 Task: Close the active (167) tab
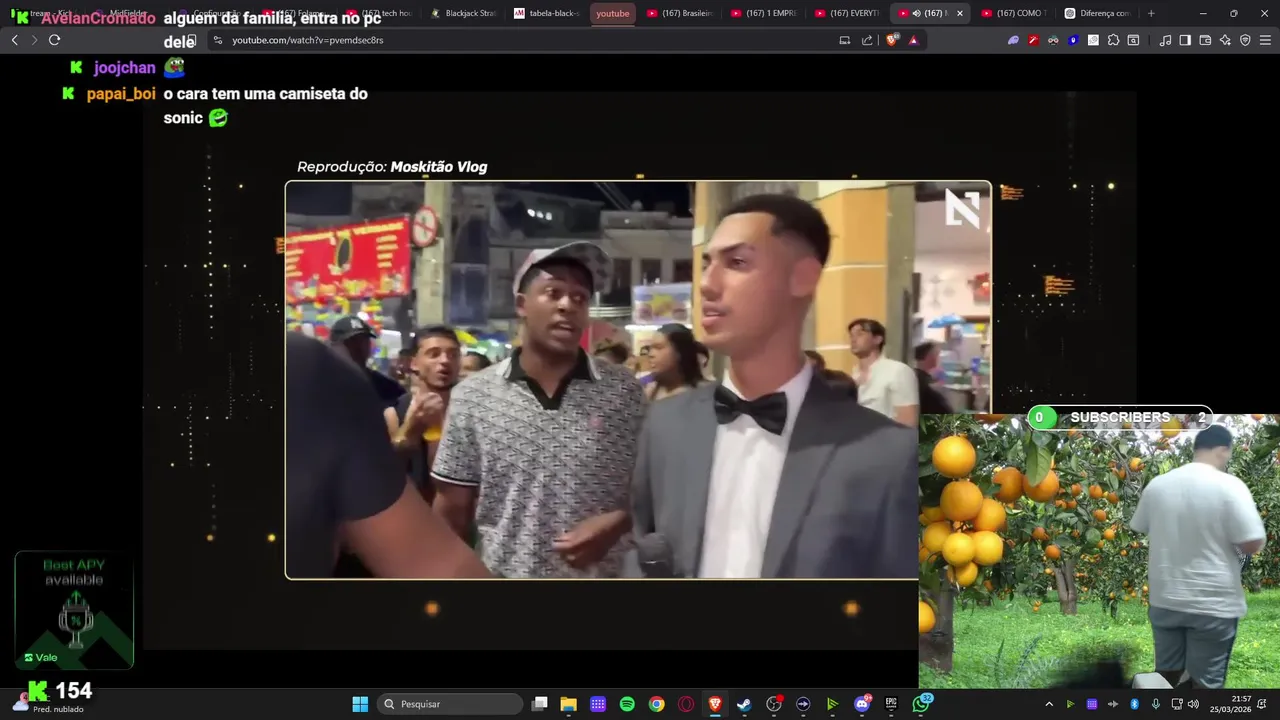pyautogui.click(x=960, y=13)
